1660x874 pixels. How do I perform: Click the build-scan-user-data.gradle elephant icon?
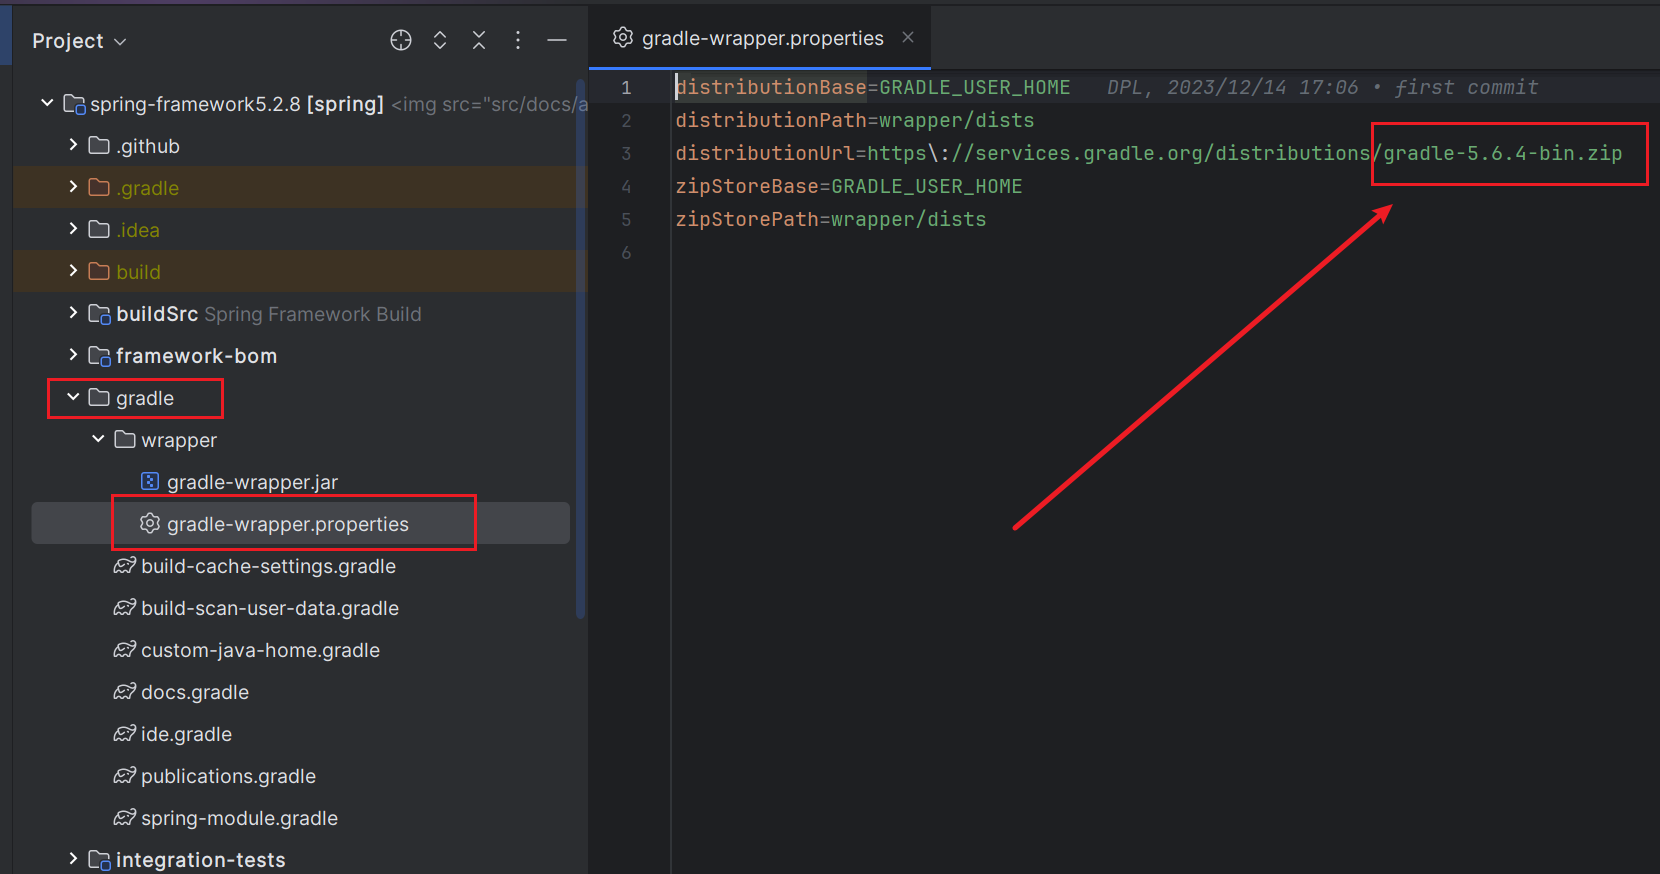[125, 607]
